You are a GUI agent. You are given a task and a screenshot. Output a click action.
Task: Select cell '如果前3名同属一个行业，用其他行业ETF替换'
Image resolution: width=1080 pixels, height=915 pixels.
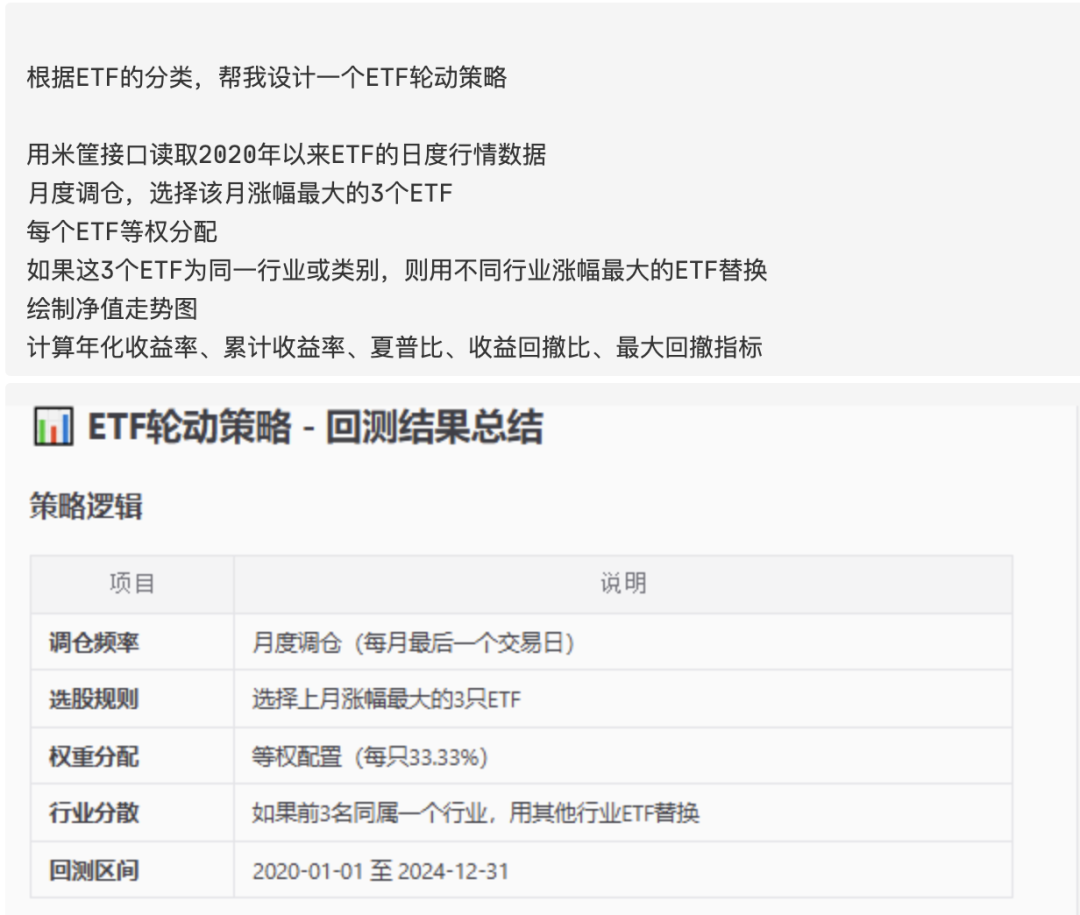623,812
